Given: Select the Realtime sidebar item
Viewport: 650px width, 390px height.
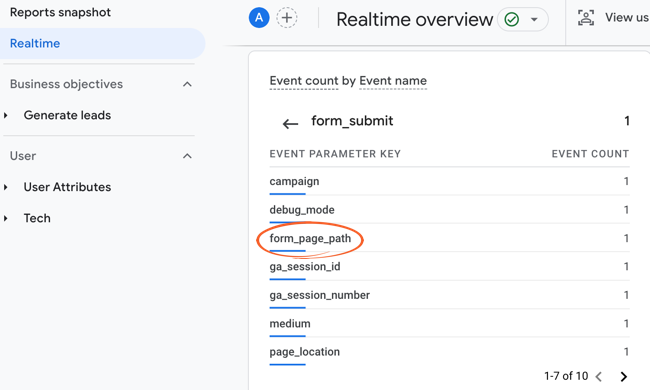Looking at the screenshot, I should pyautogui.click(x=102, y=44).
